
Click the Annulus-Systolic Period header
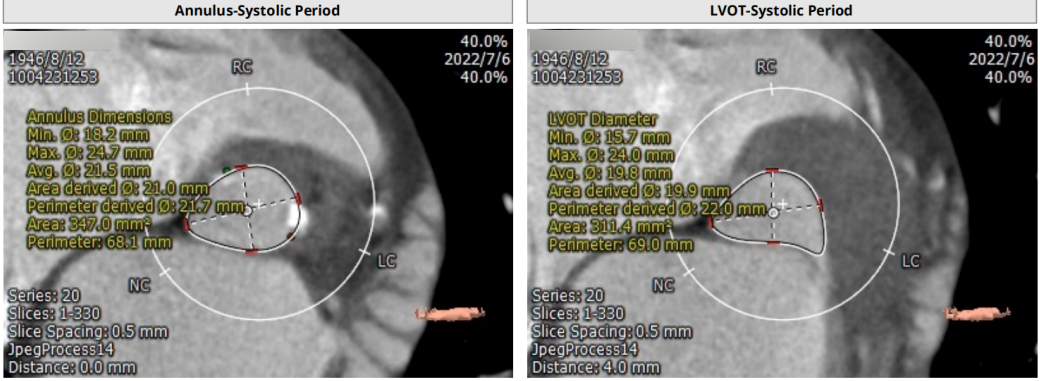[x=256, y=11]
